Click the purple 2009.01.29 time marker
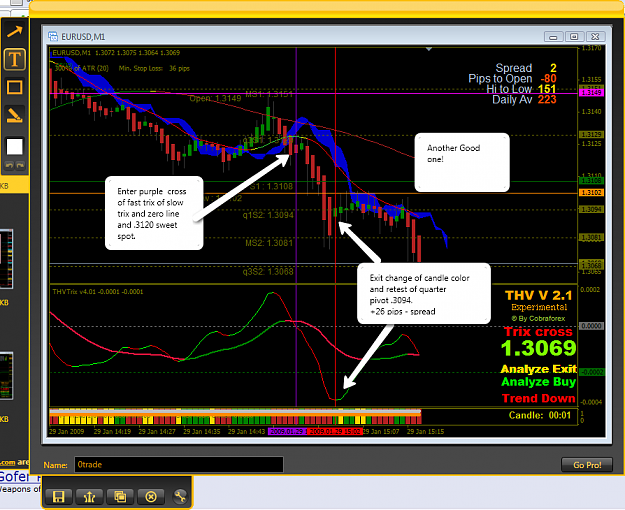625x510 pixels. (x=287, y=431)
